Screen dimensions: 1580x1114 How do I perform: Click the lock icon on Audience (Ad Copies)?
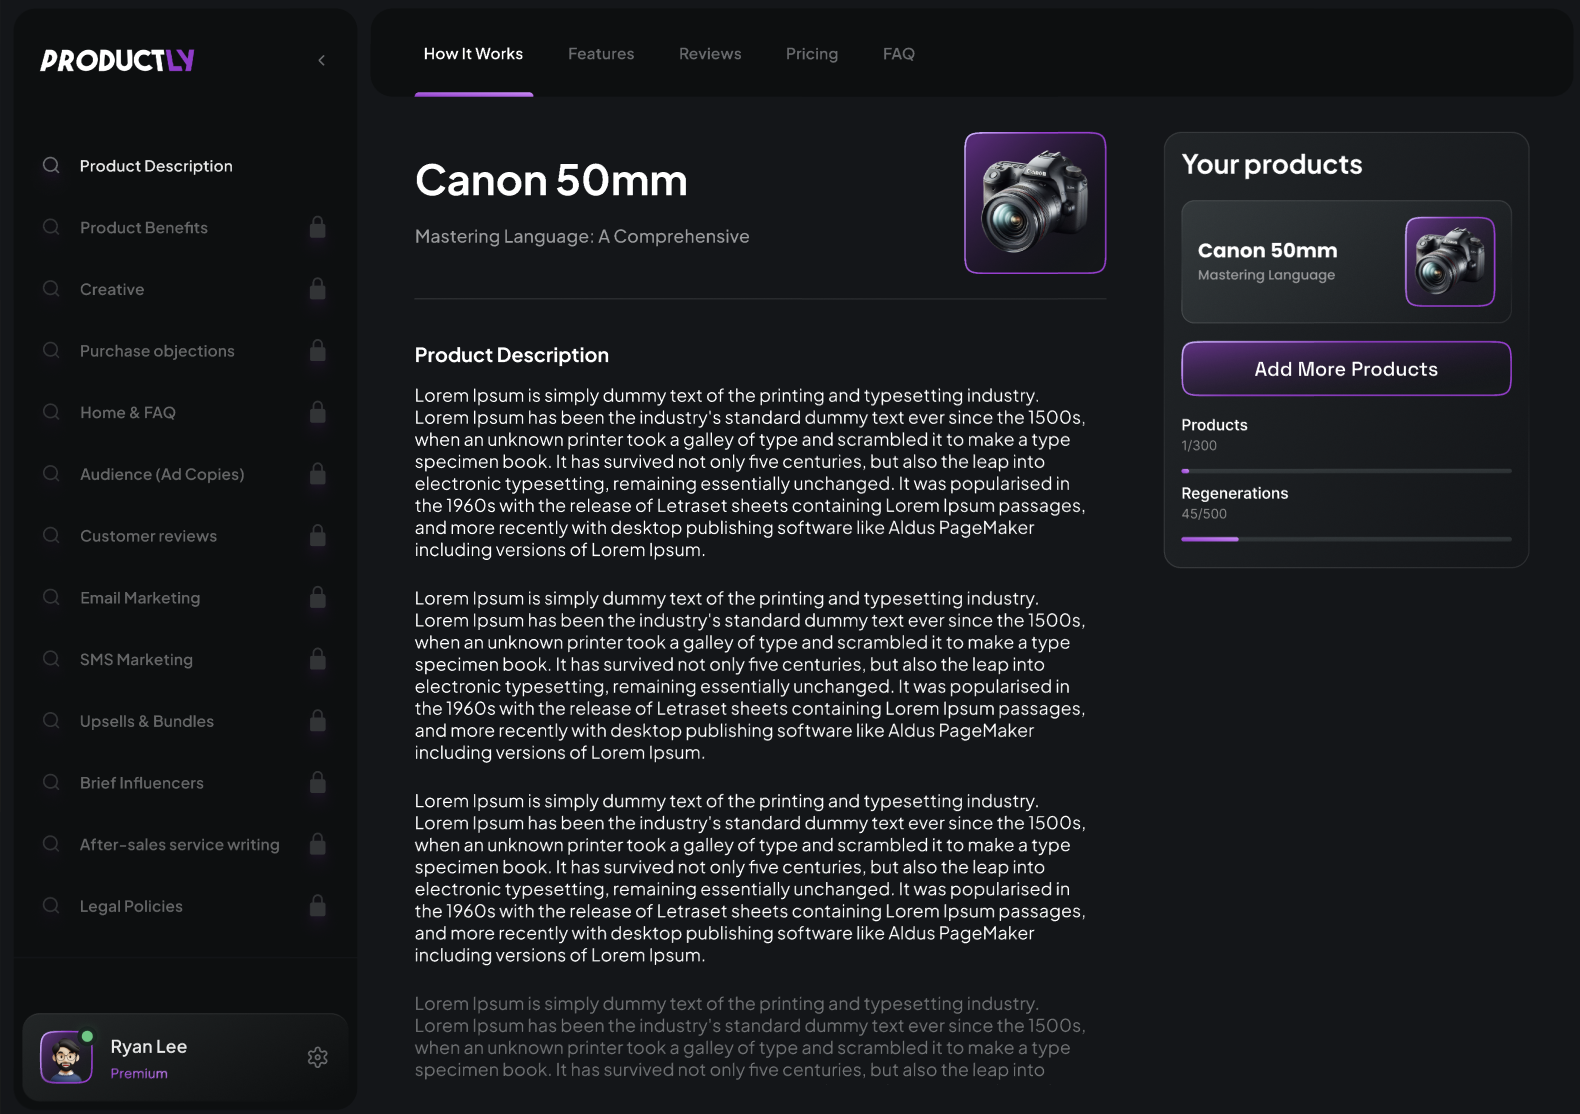click(x=317, y=474)
